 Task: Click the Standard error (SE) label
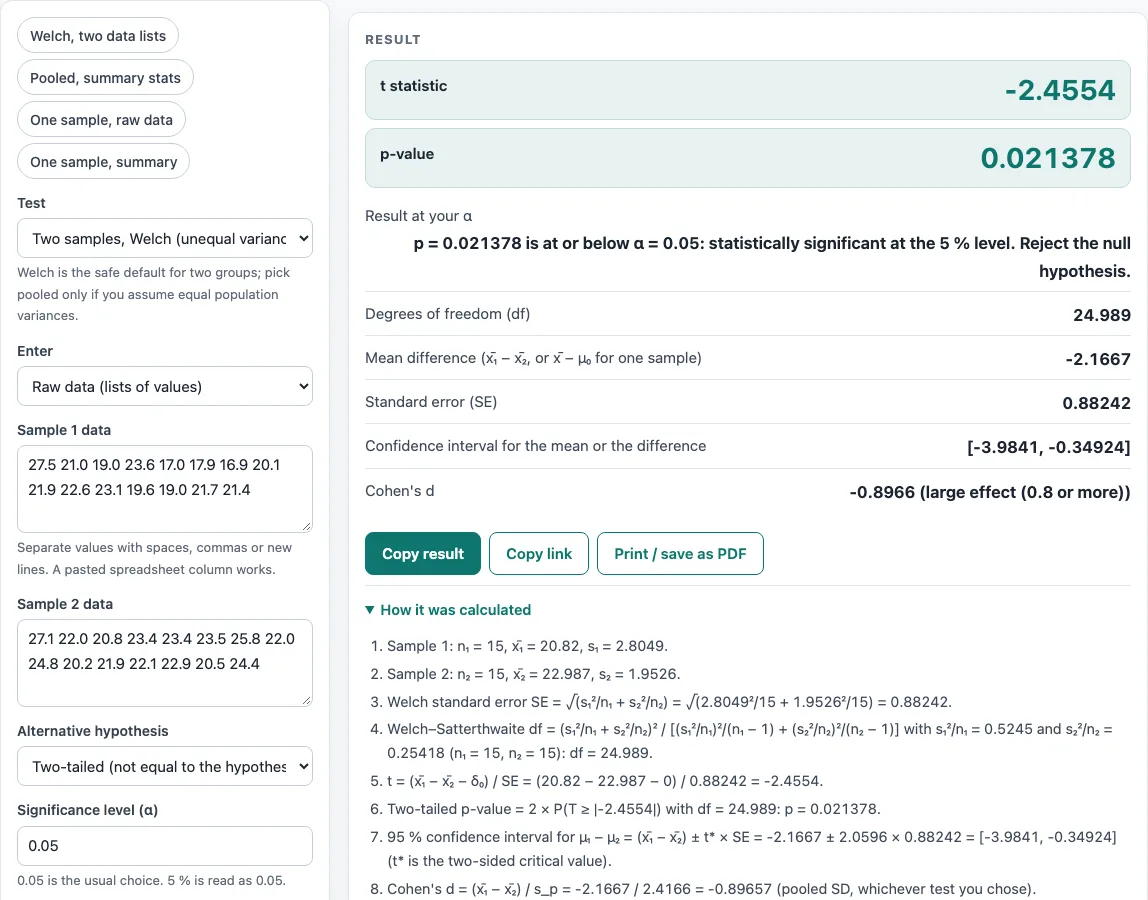point(431,402)
